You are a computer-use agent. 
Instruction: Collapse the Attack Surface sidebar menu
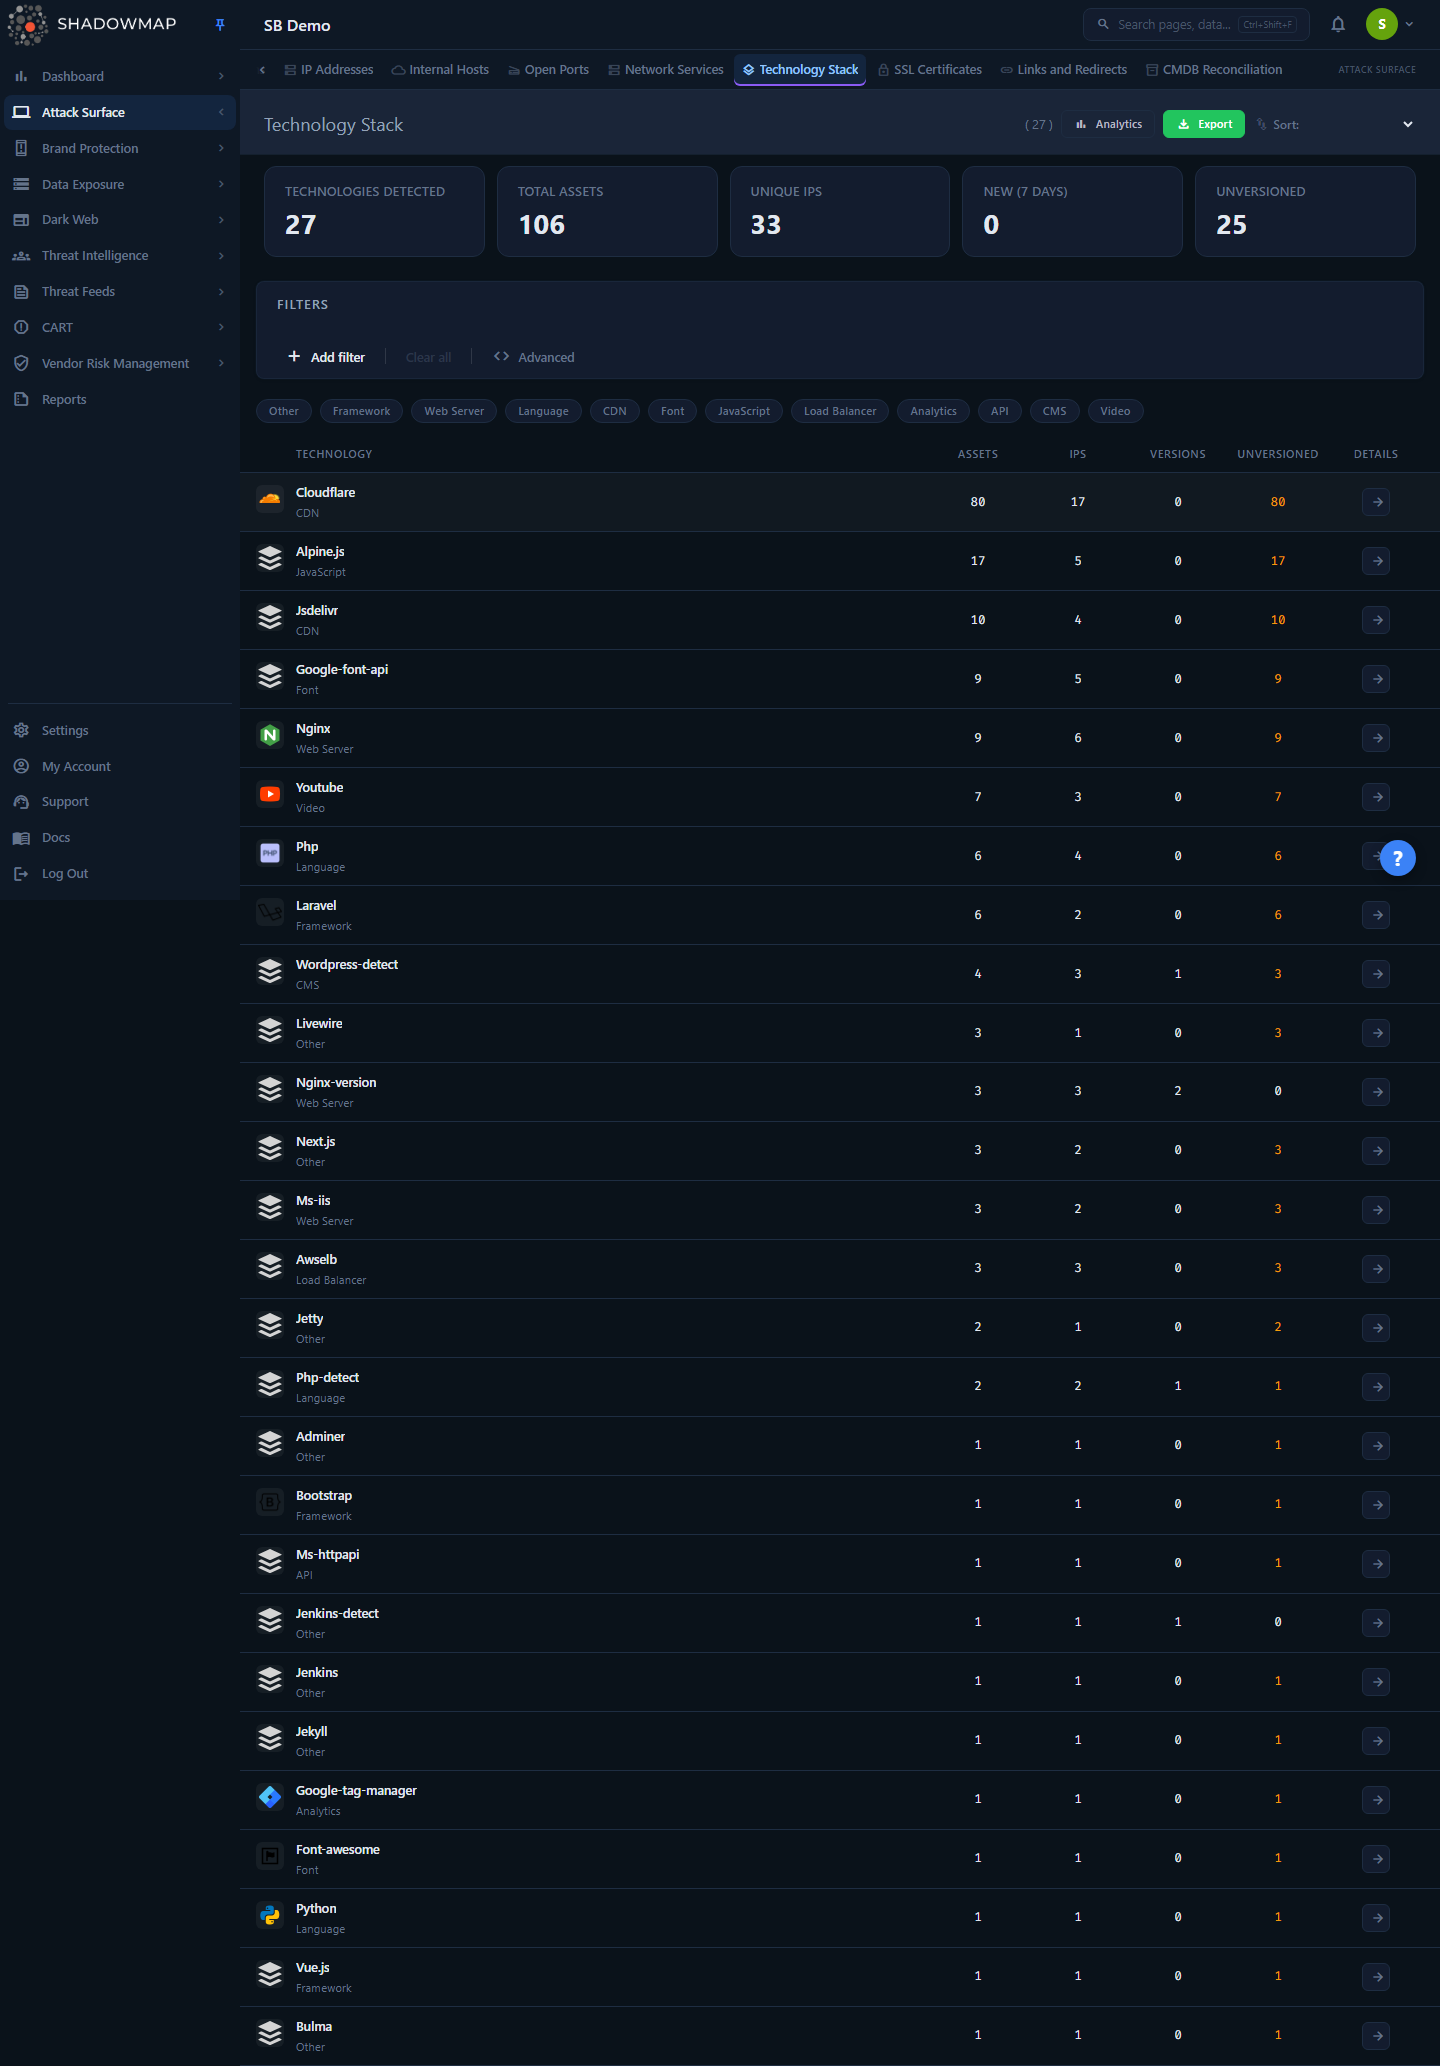[221, 112]
